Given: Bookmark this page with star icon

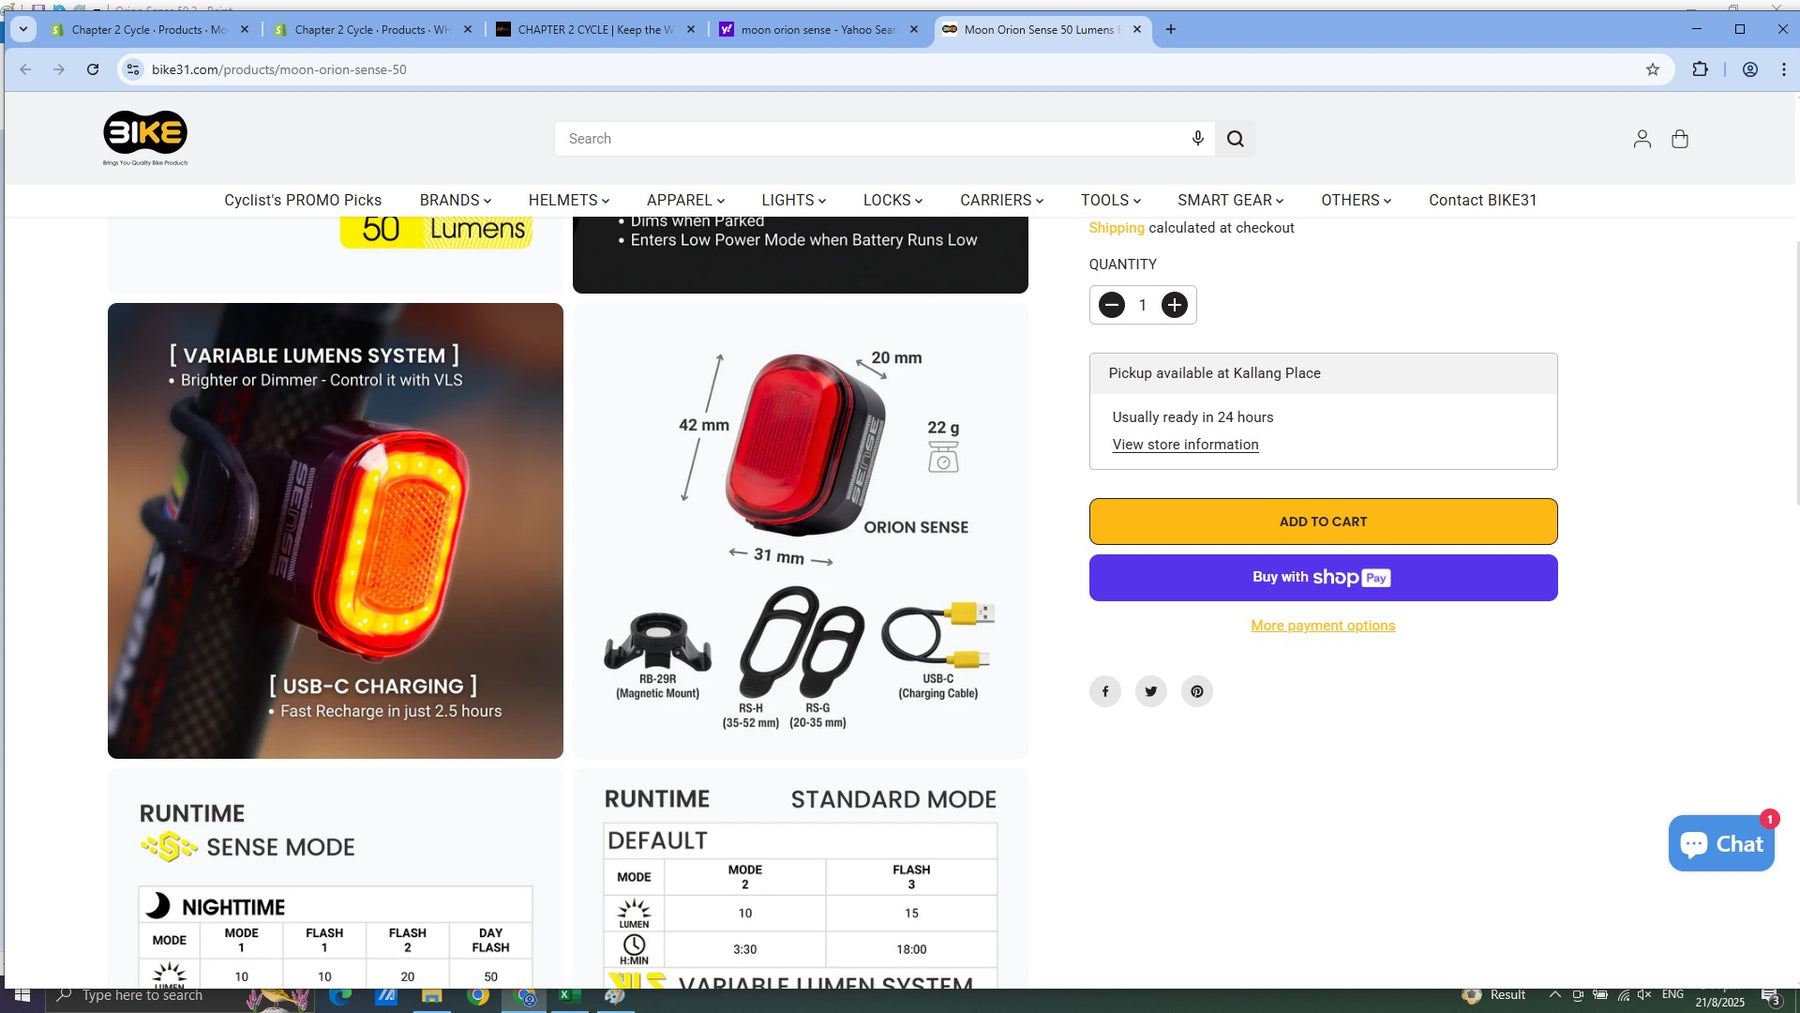Looking at the screenshot, I should (x=1652, y=69).
